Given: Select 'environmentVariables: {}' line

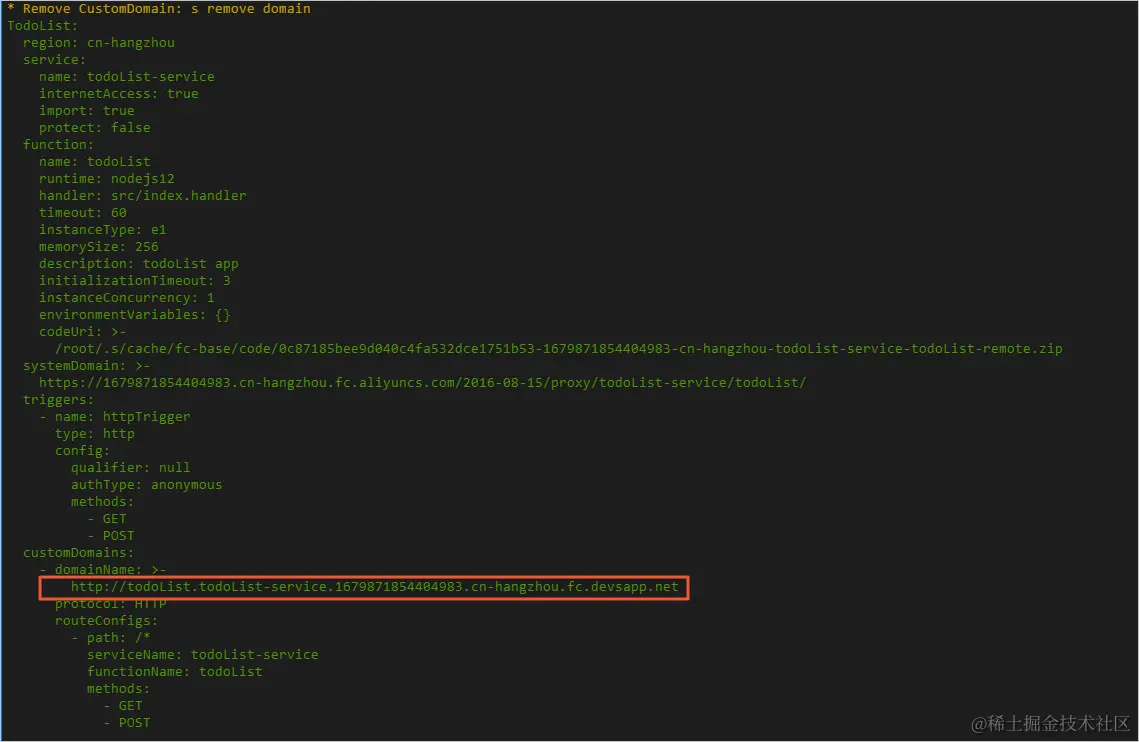Looking at the screenshot, I should tap(134, 315).
